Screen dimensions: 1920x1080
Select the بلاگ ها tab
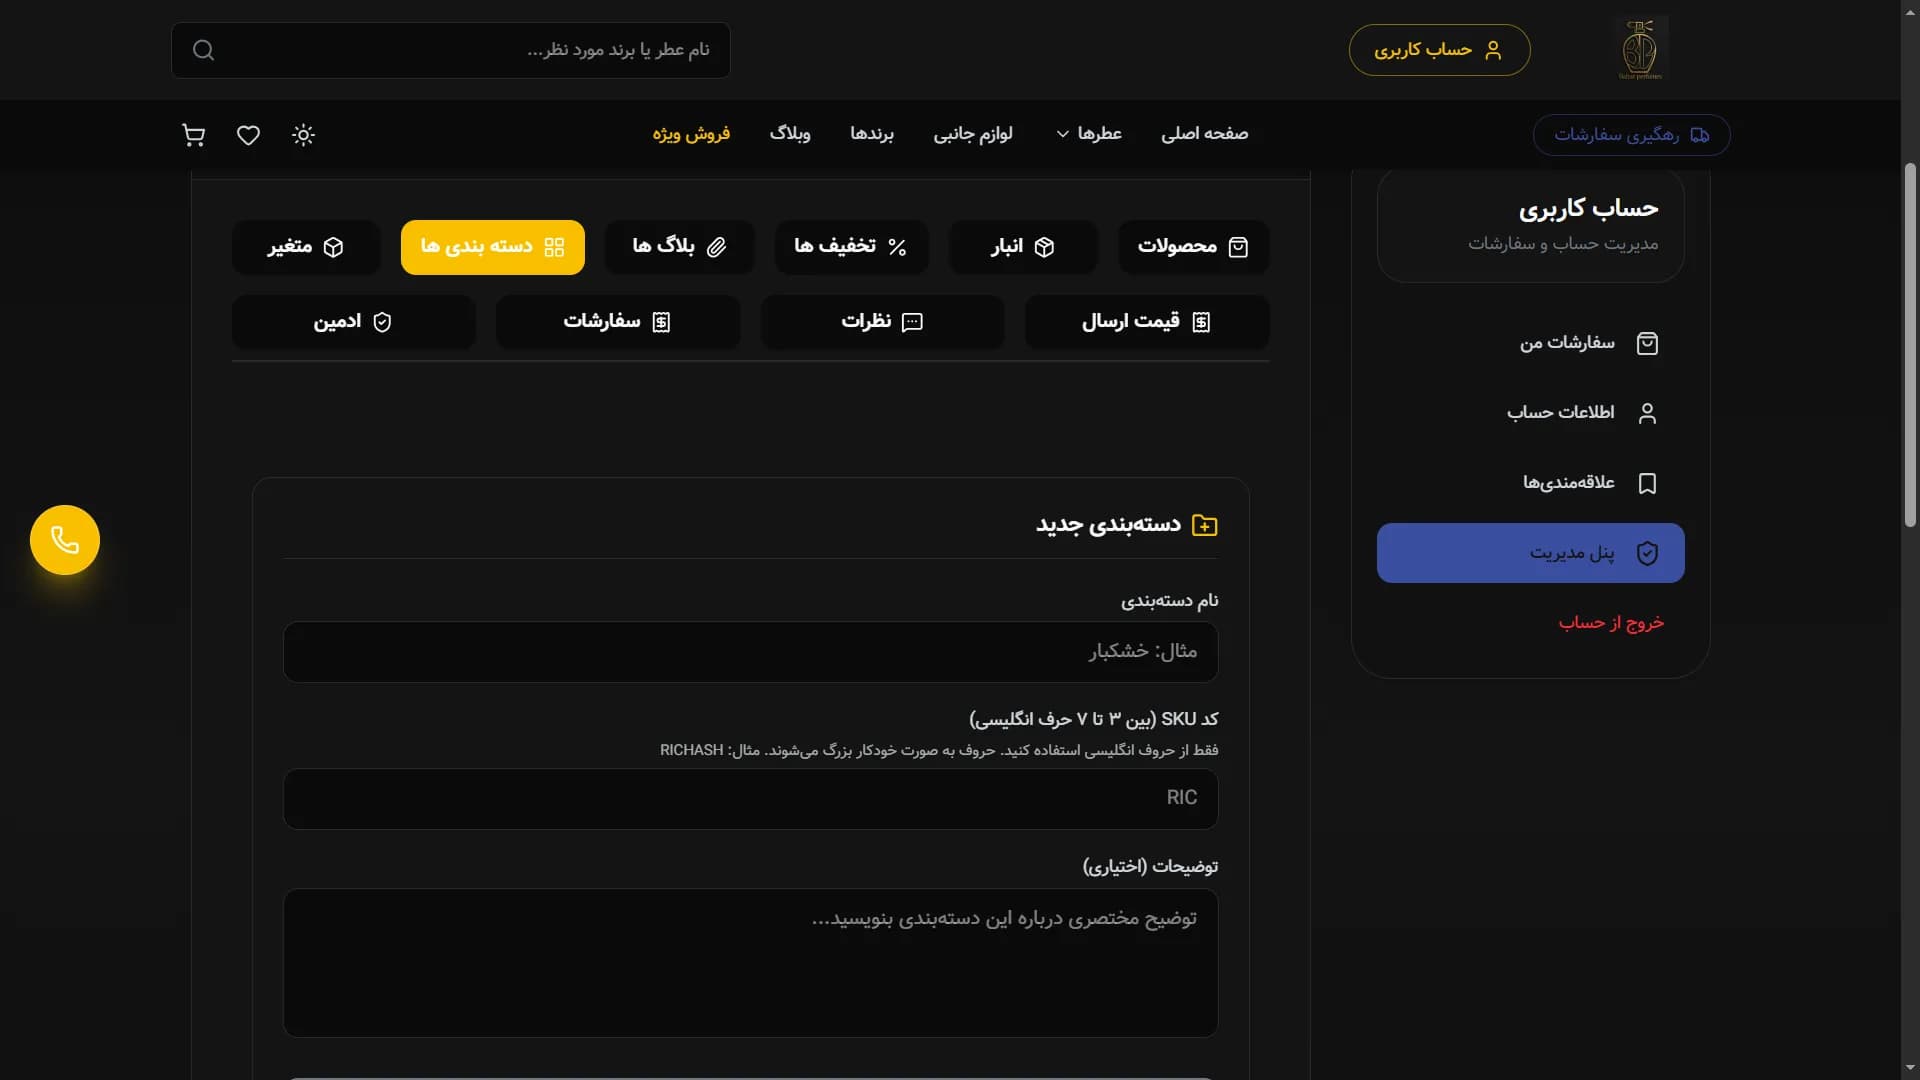click(680, 247)
